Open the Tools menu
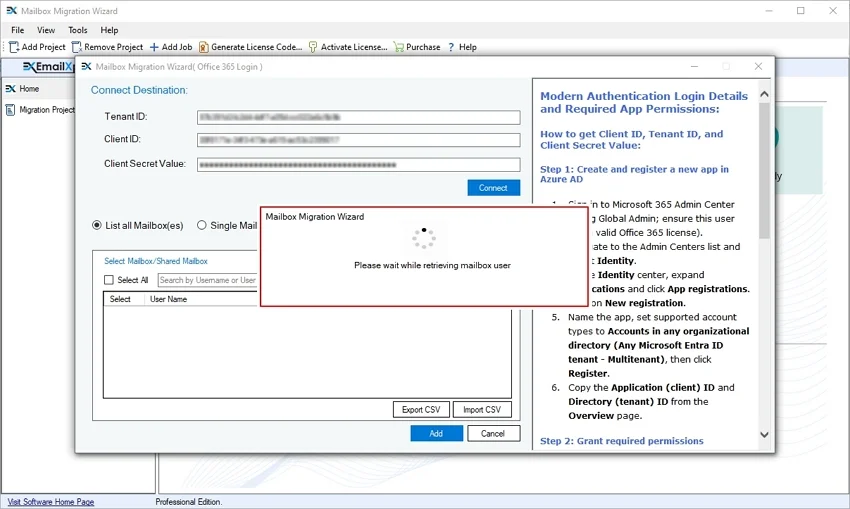This screenshot has width=850, height=509. coord(78,30)
